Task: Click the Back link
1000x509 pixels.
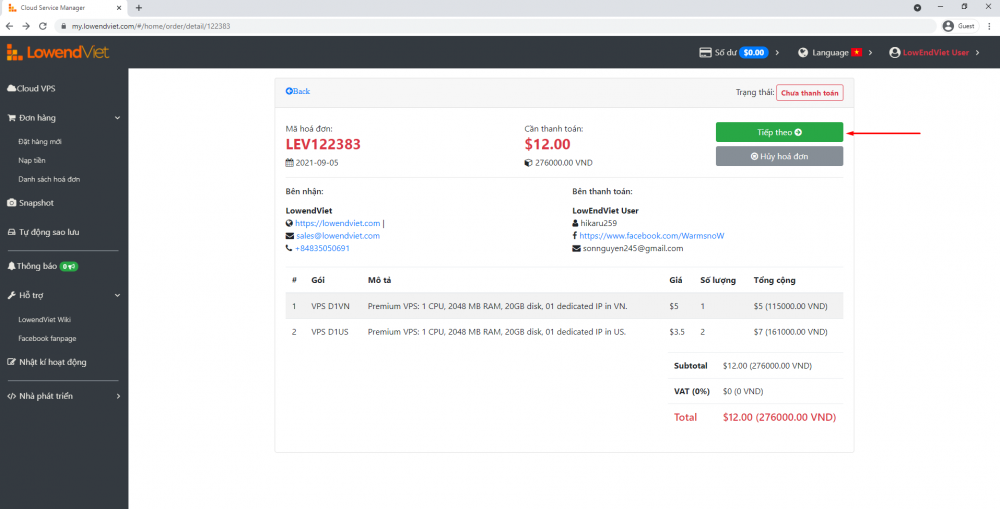Action: [298, 92]
